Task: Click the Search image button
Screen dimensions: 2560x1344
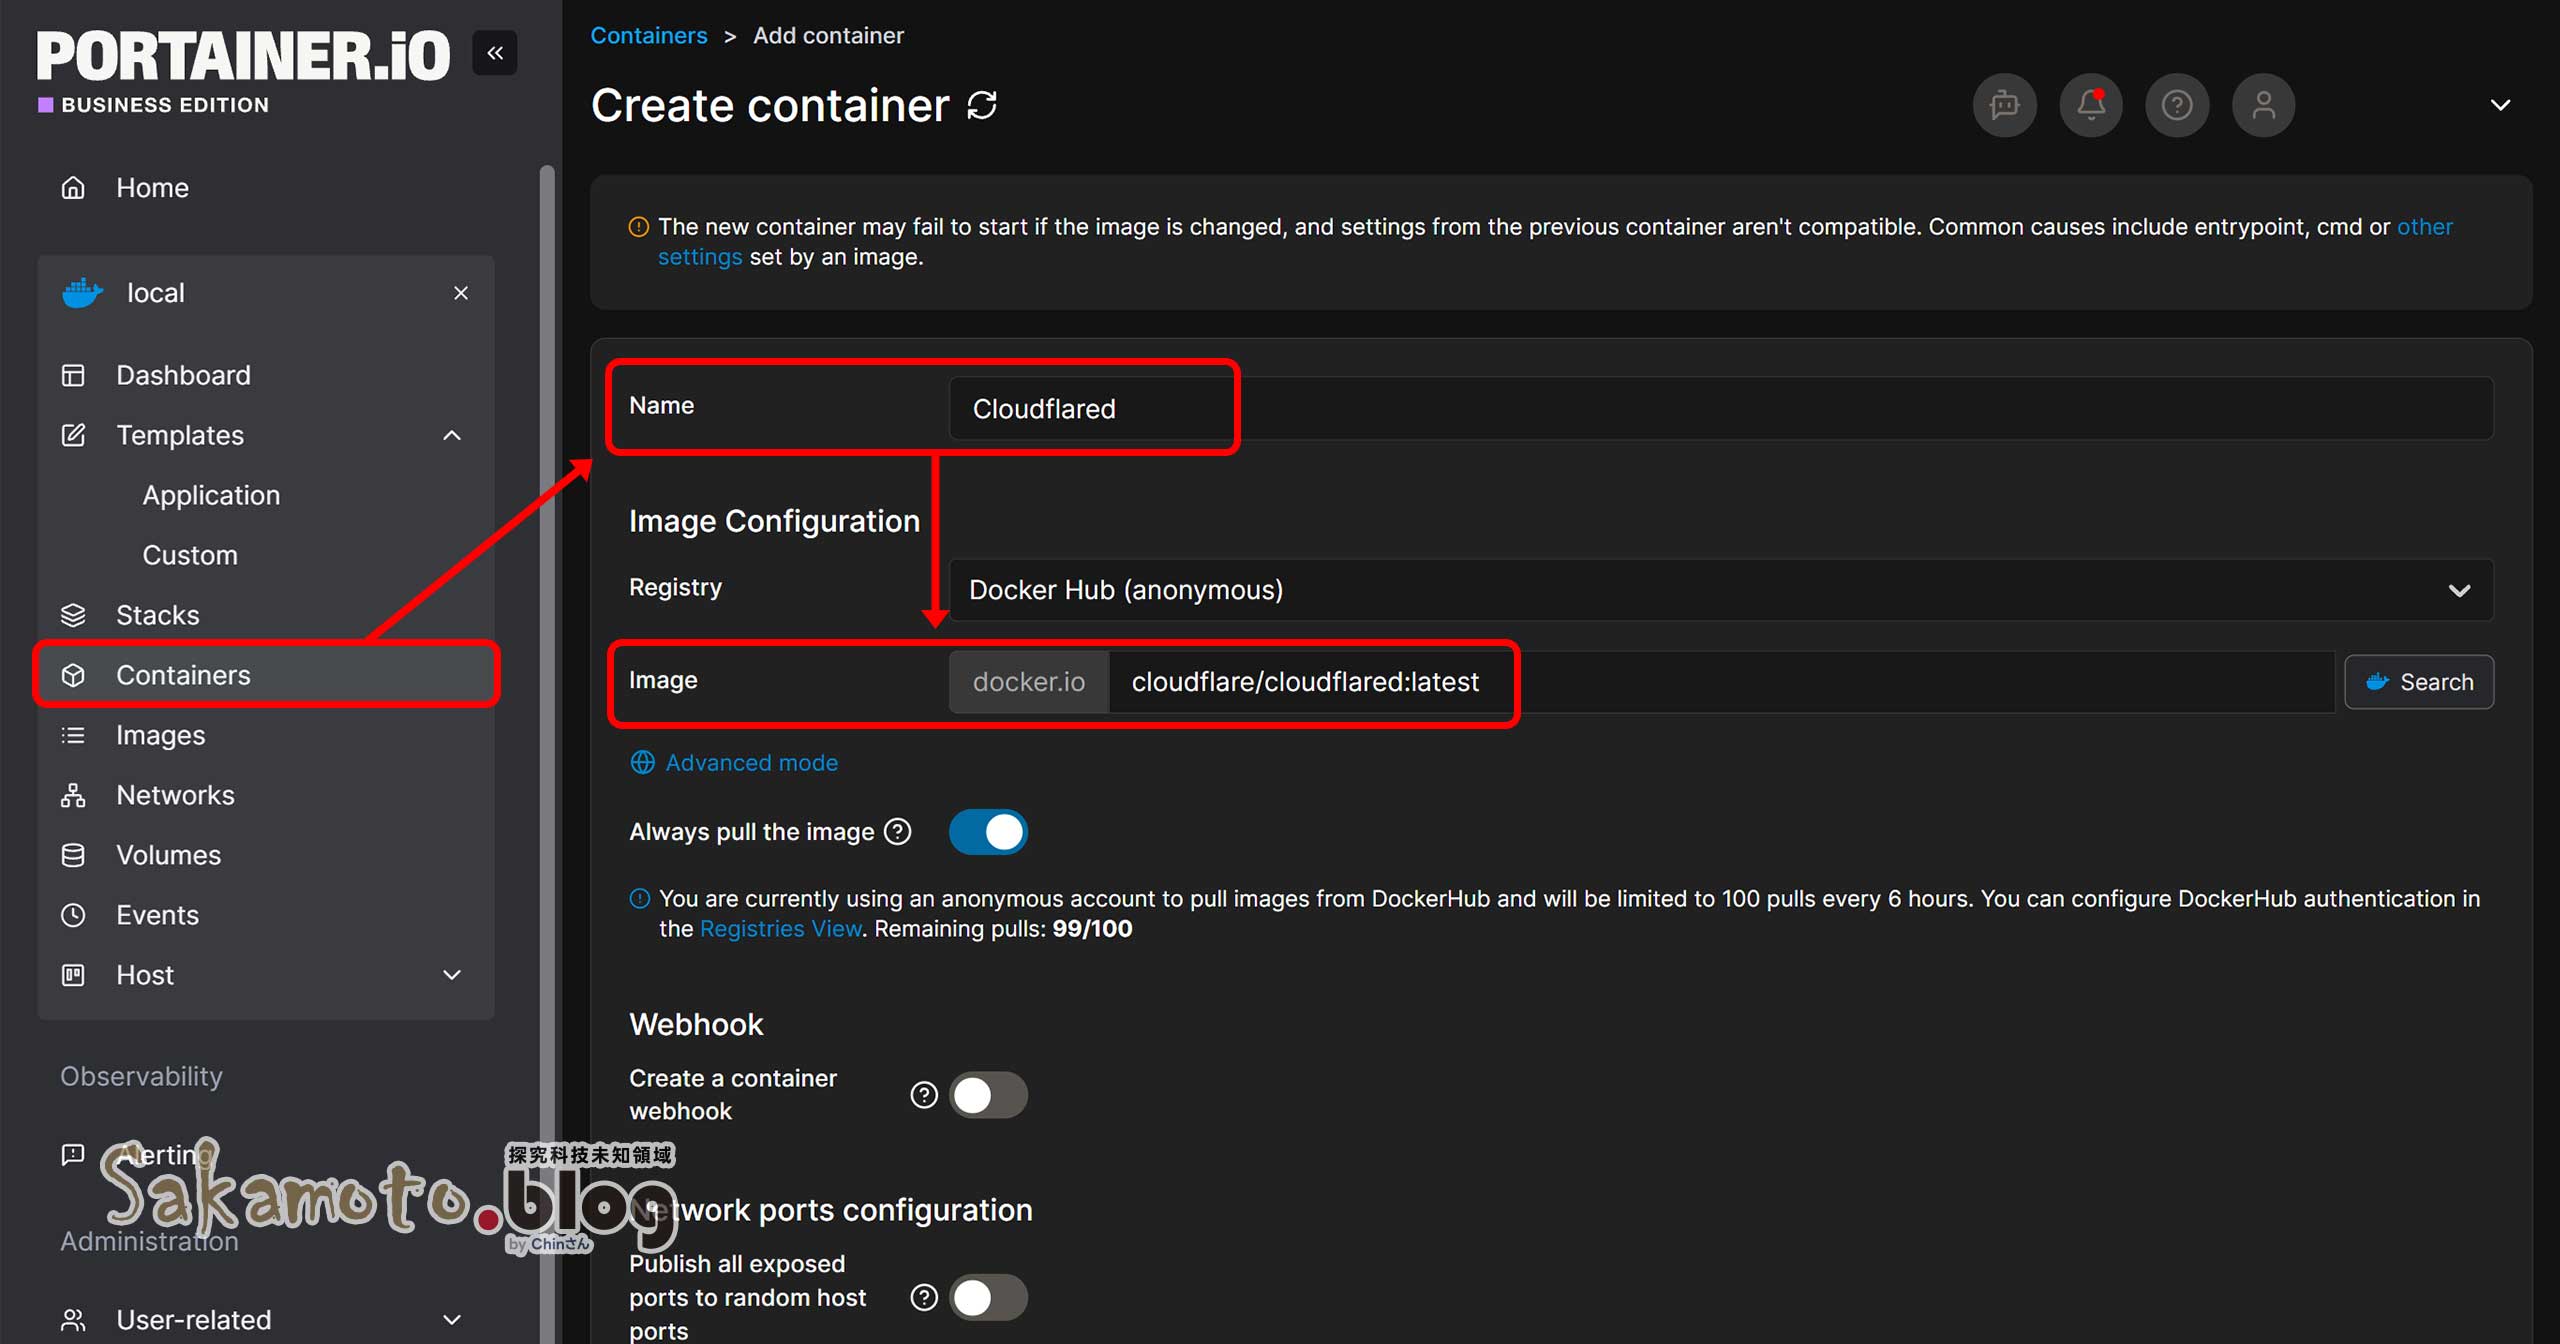Action: [x=2418, y=682]
